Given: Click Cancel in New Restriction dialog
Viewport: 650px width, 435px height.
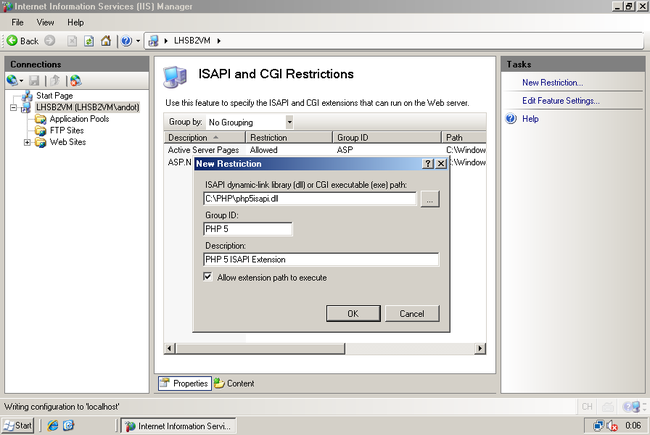Looking at the screenshot, I should pyautogui.click(x=412, y=313).
